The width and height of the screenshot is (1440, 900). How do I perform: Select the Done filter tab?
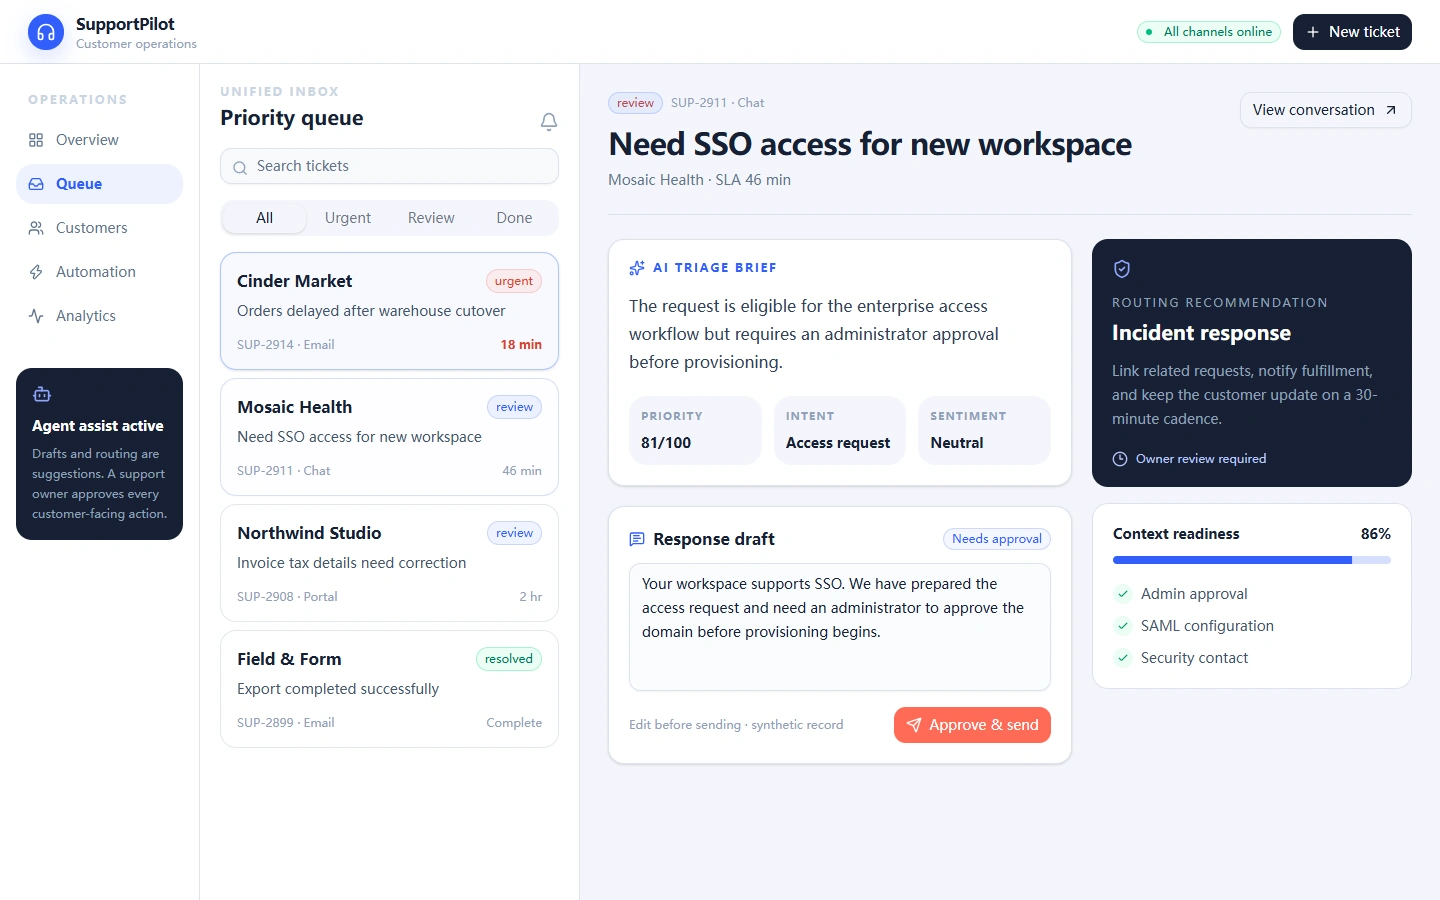[x=514, y=218]
